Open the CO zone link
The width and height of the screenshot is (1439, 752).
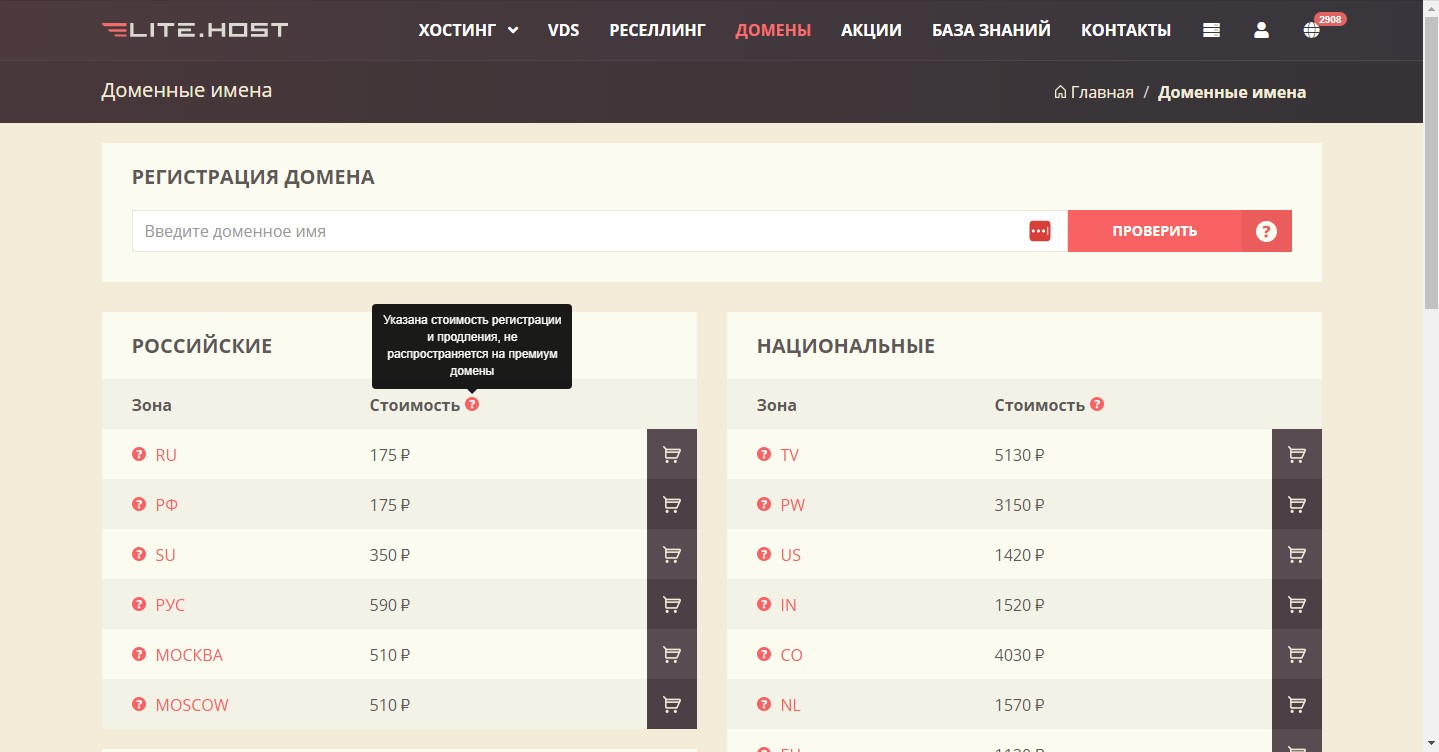click(x=791, y=654)
